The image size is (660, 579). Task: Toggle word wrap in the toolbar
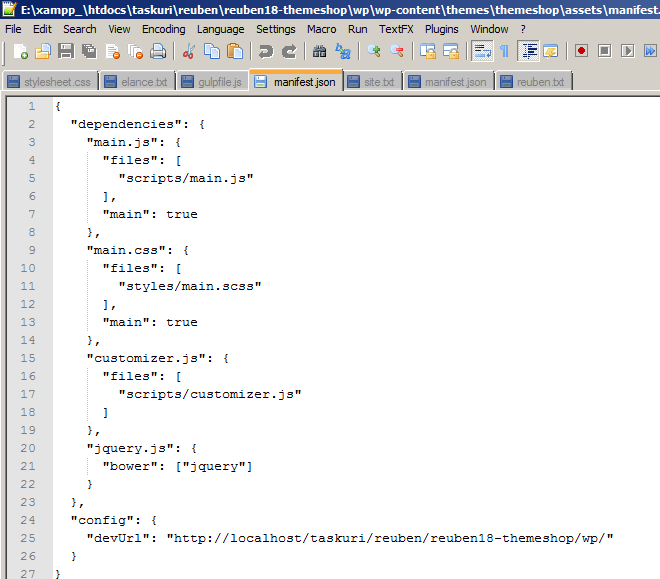[482, 51]
